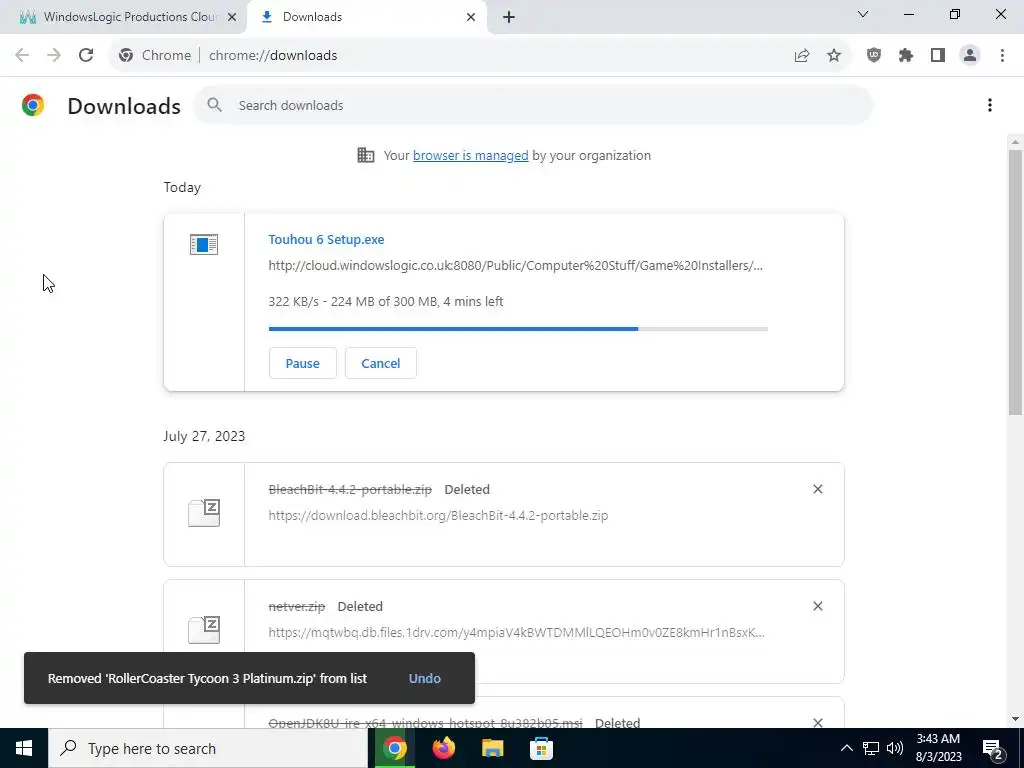This screenshot has width=1024, height=768.
Task: Click the Chrome site info icon in address bar
Action: 126,56
